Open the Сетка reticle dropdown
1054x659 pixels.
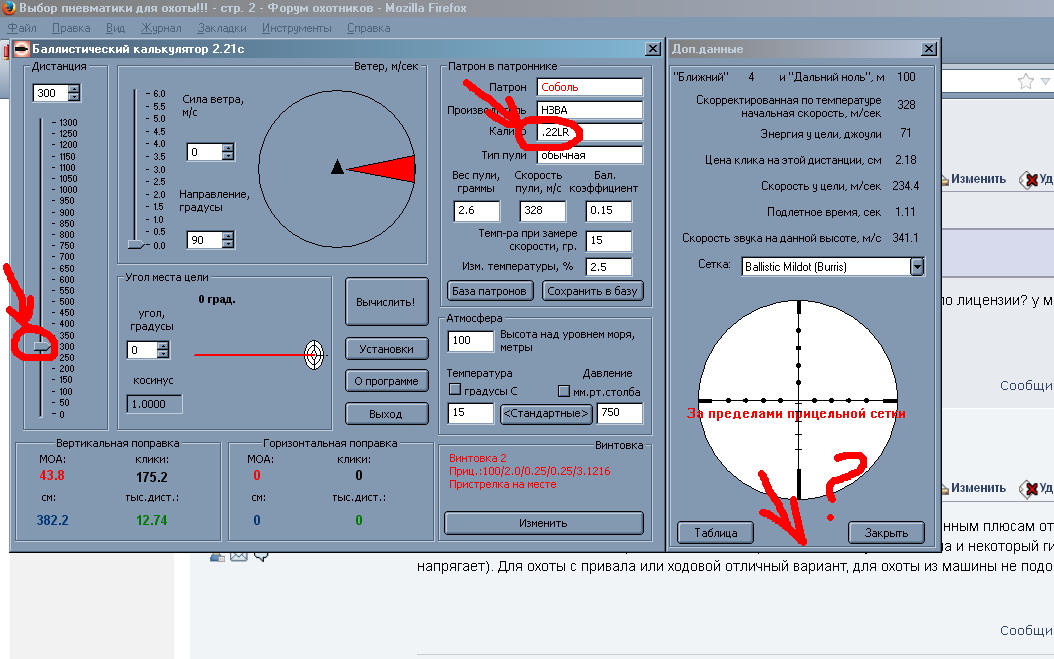(916, 267)
